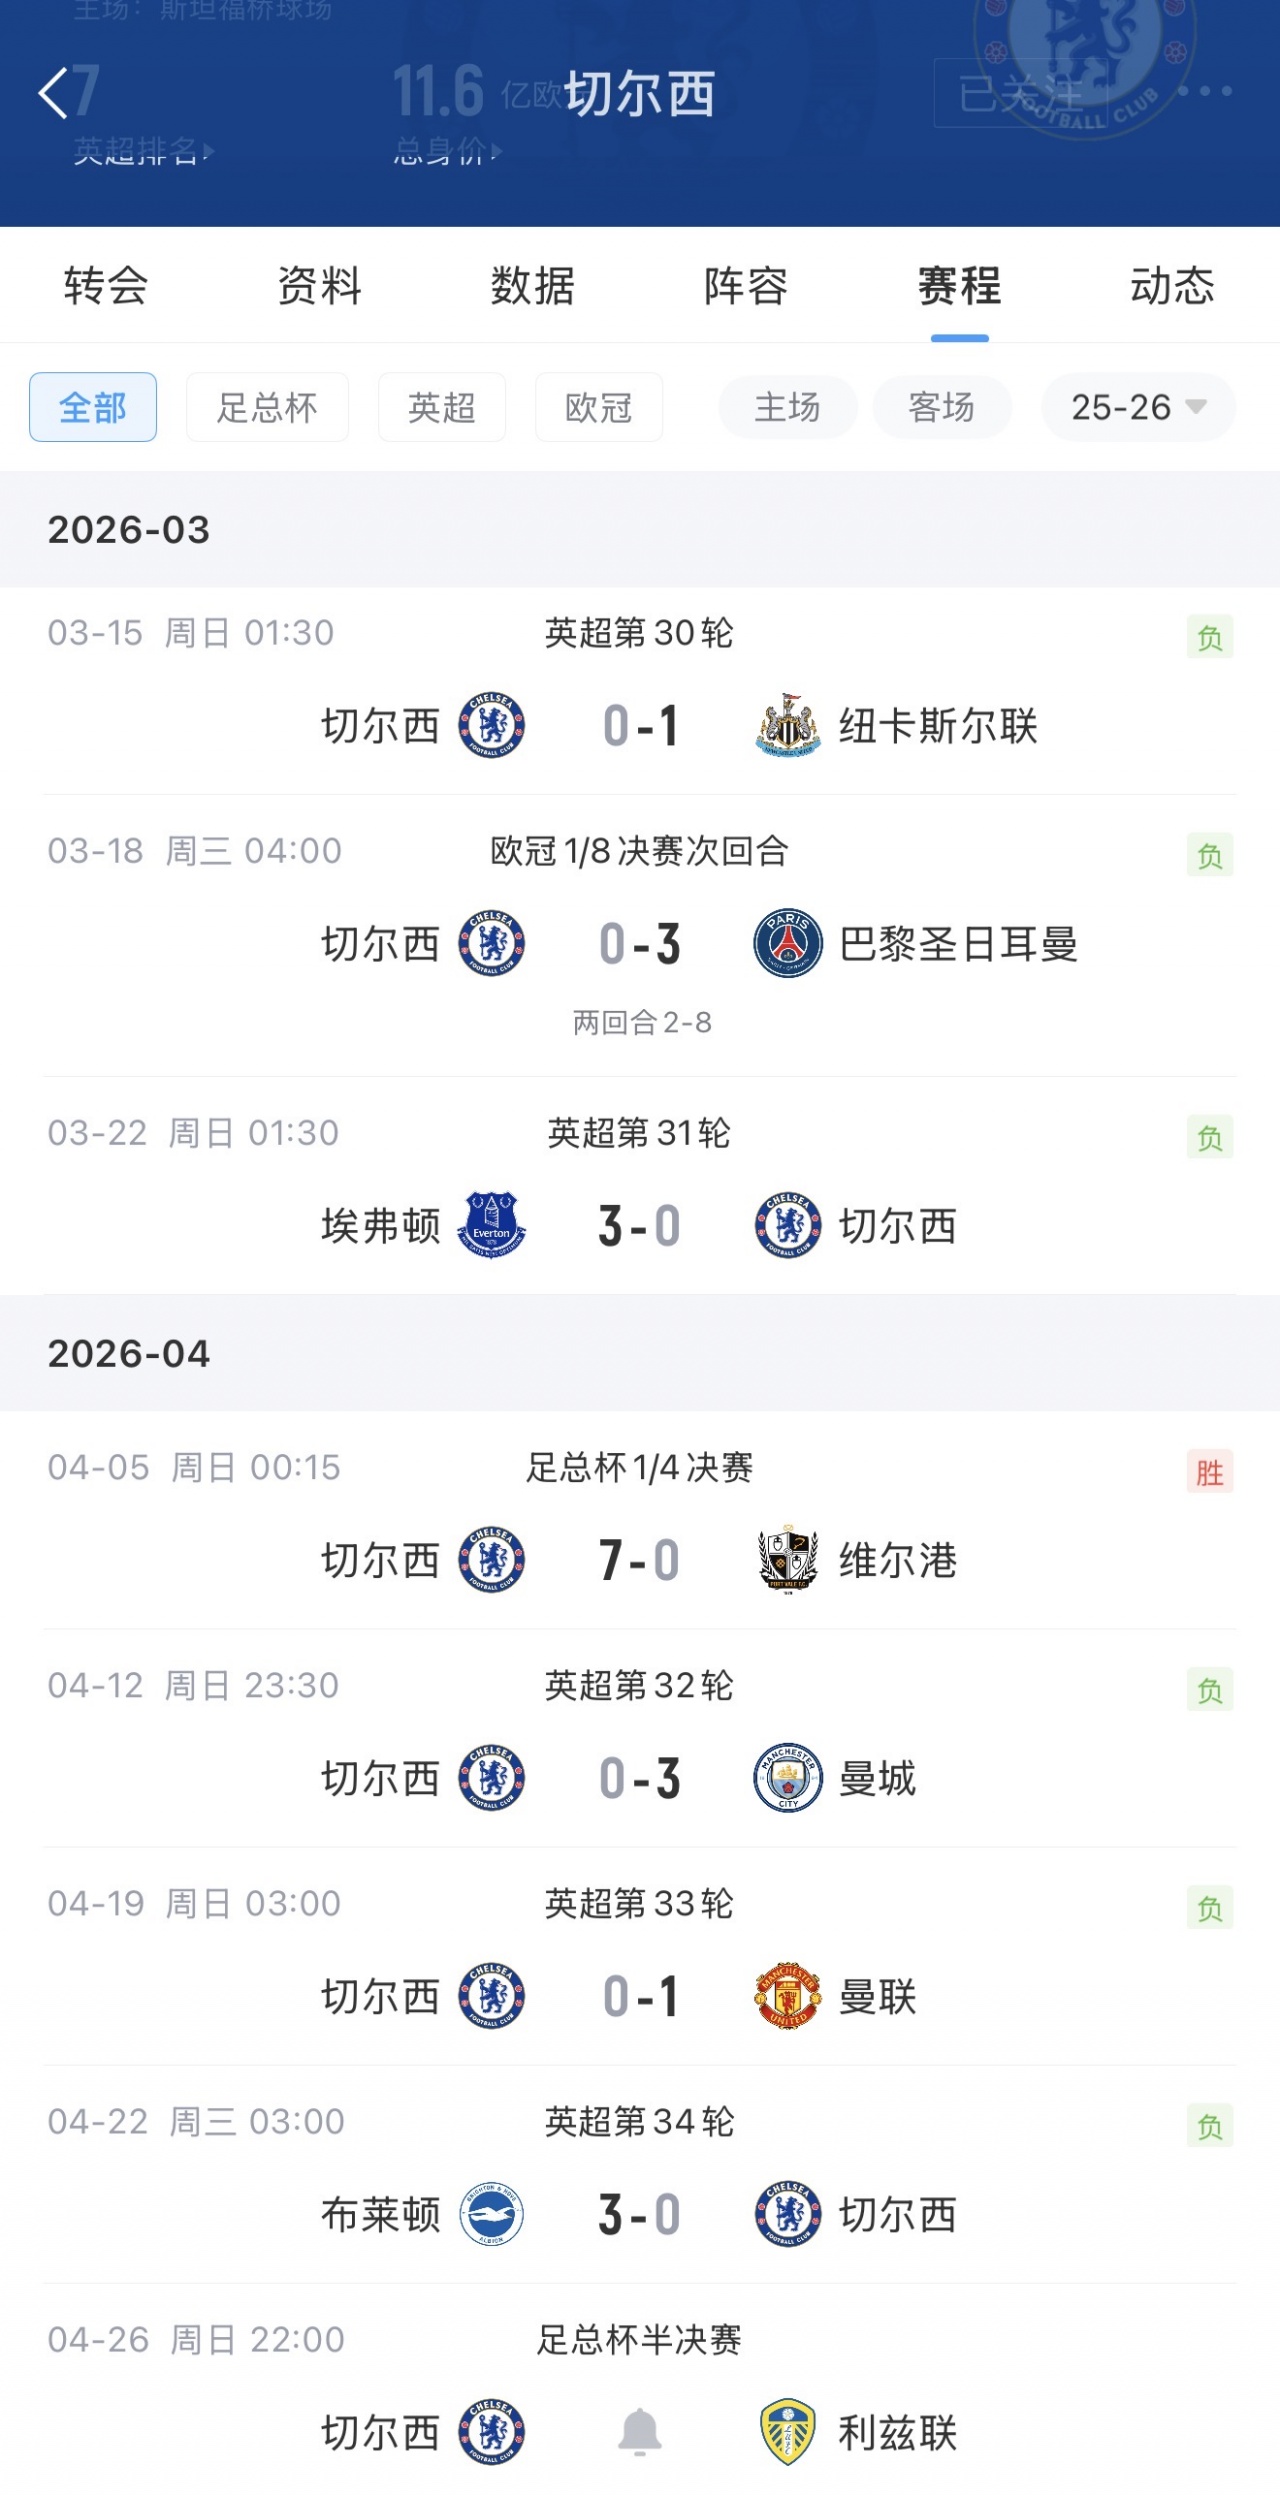1280x2496 pixels.
Task: Open the 7-0 维尔港 match score
Action: 640,1560
